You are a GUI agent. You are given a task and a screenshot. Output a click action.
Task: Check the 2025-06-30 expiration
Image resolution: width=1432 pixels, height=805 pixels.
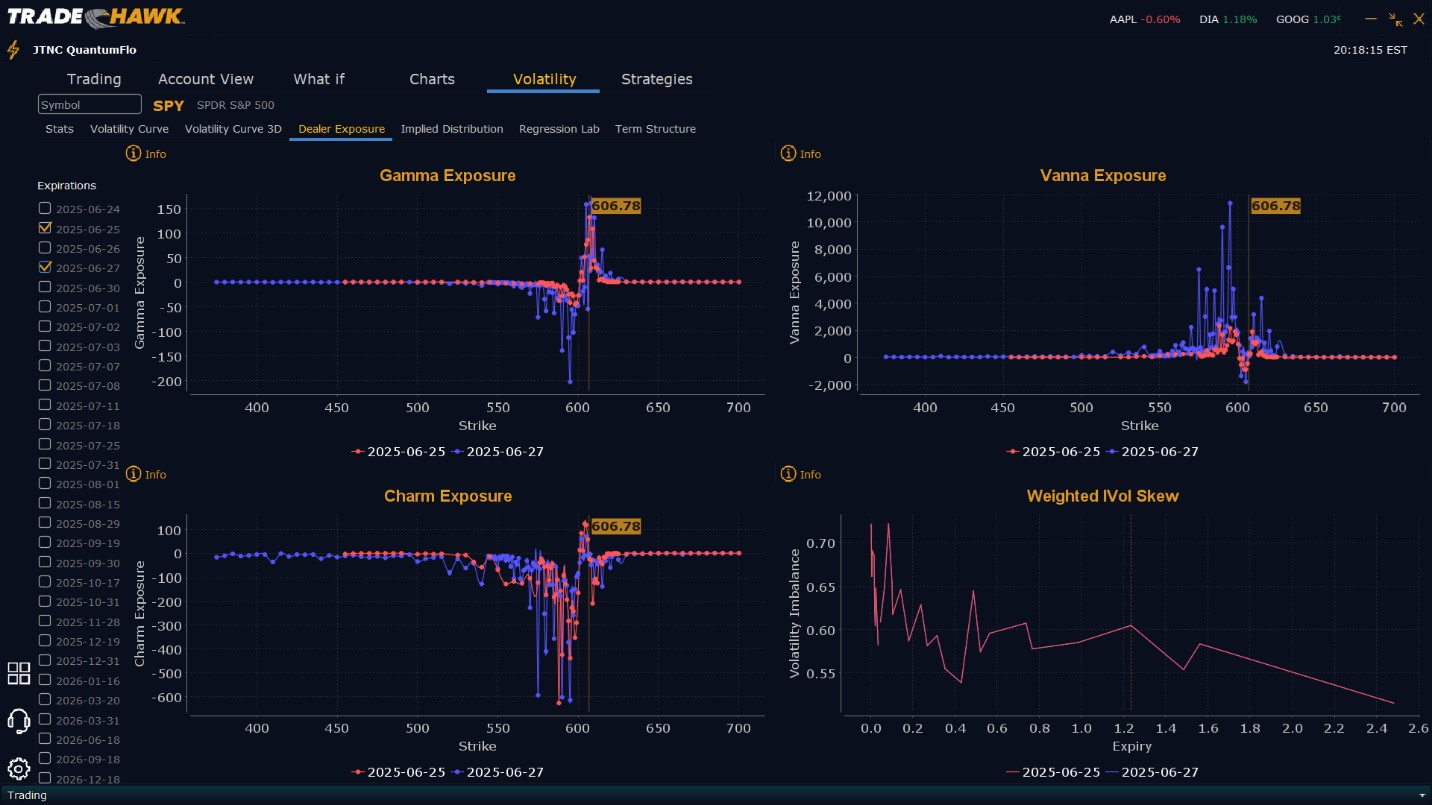44,287
